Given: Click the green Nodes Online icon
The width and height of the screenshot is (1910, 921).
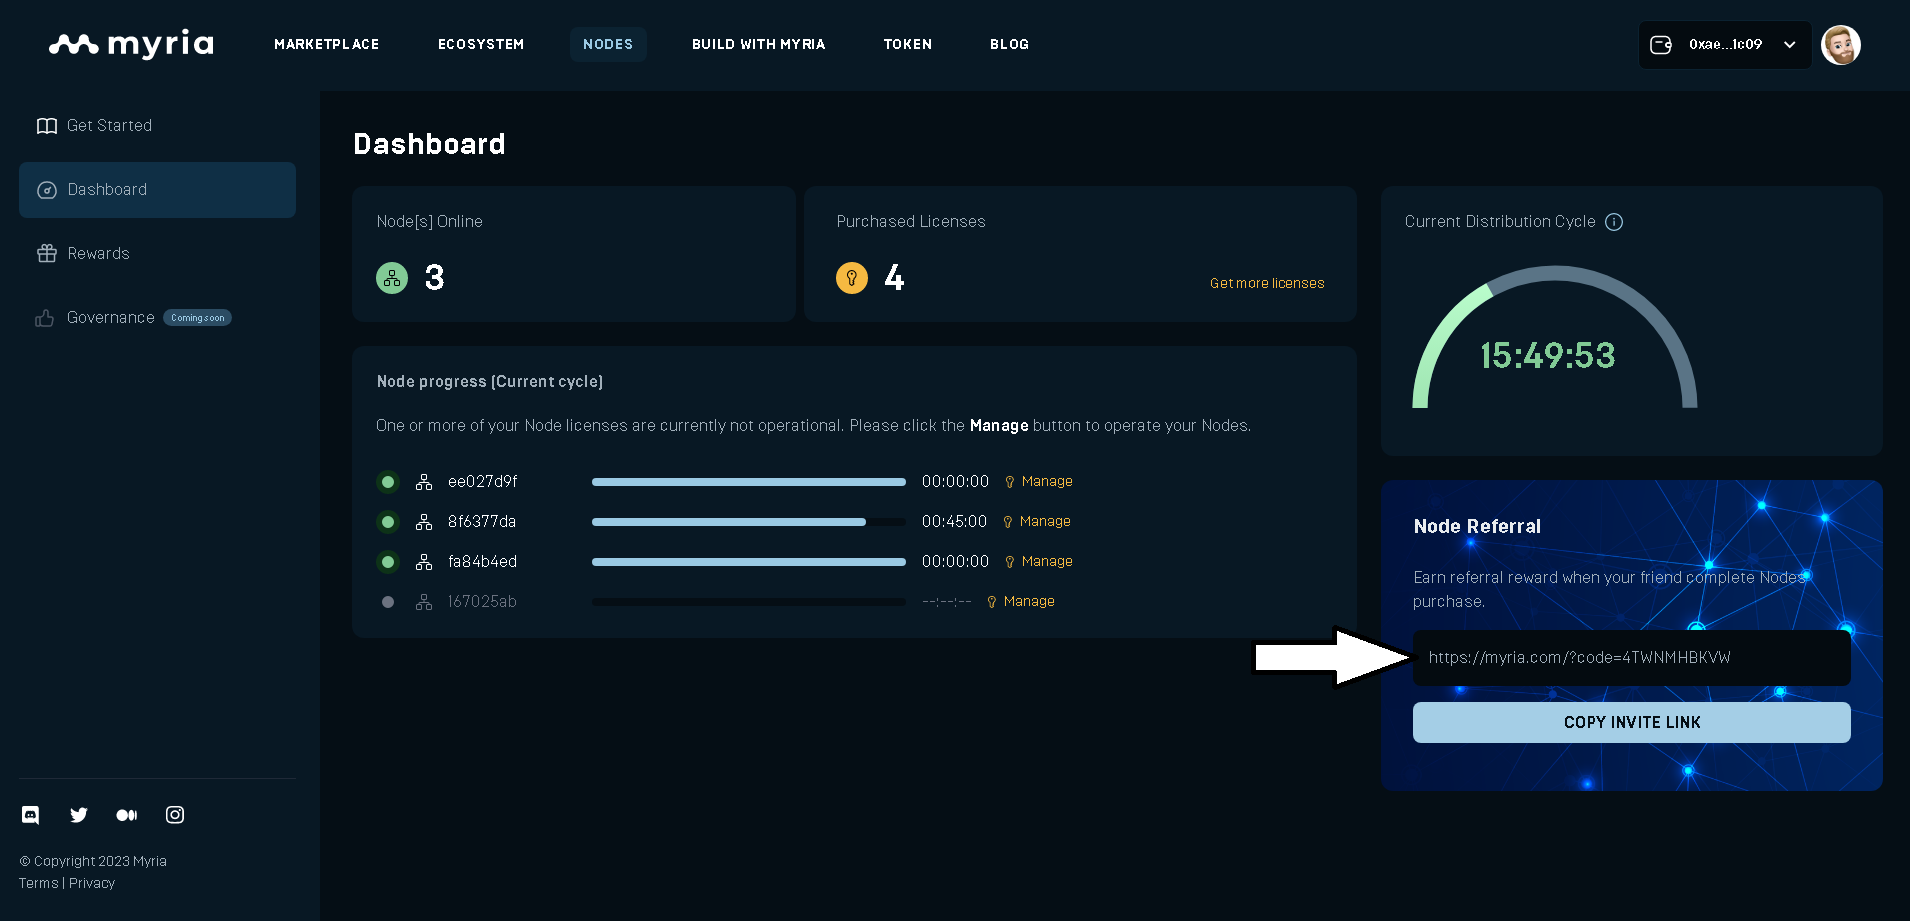Looking at the screenshot, I should (392, 278).
